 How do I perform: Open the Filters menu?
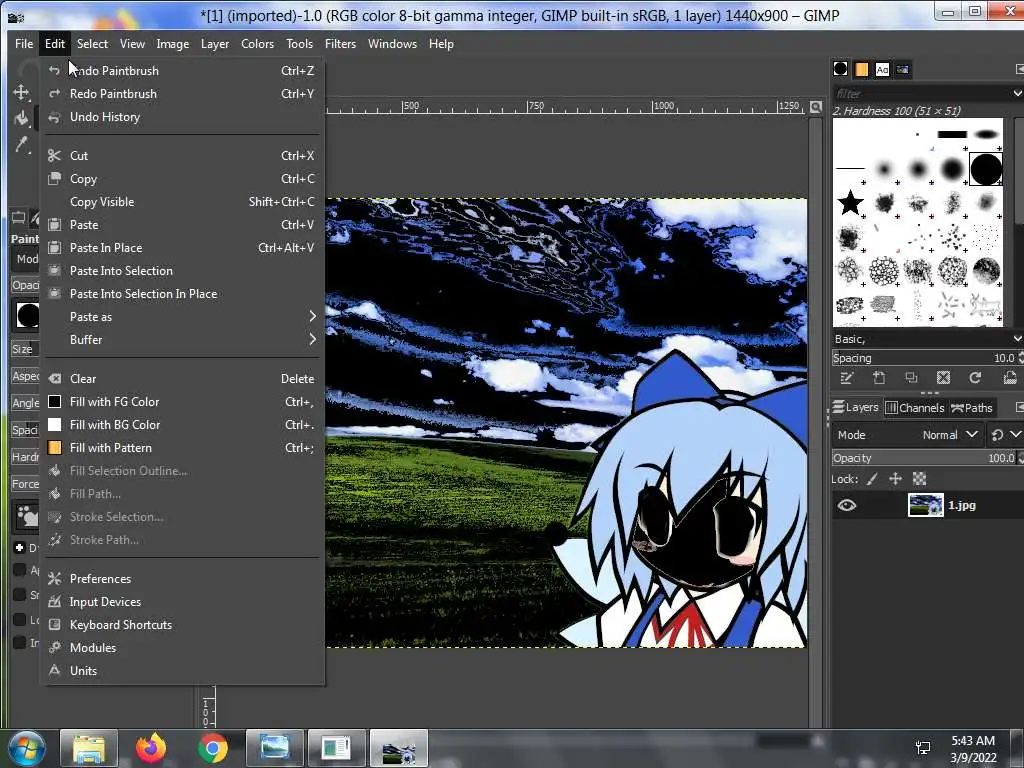pos(340,44)
